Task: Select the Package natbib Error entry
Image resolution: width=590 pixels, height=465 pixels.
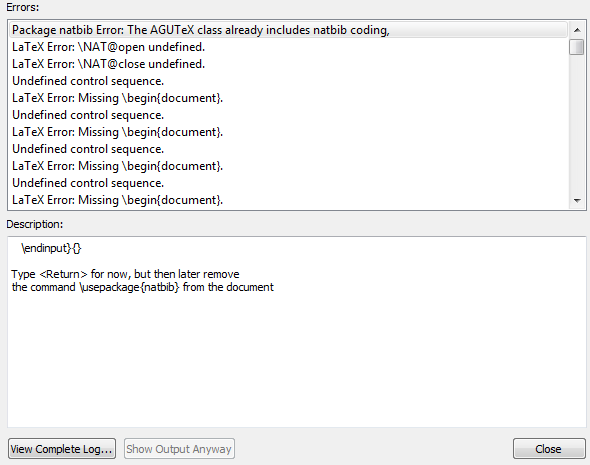Action: [x=288, y=30]
